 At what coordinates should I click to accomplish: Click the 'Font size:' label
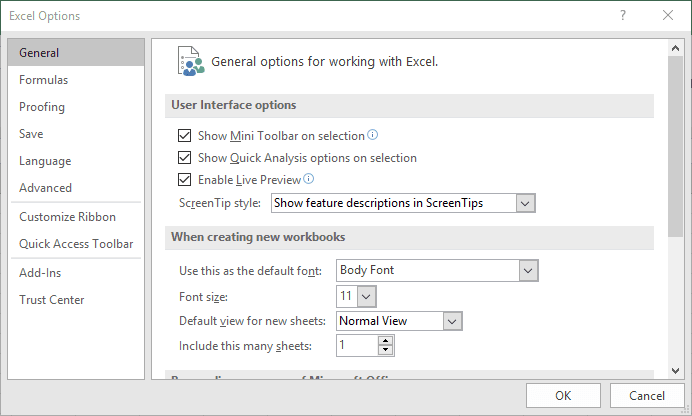click(203, 297)
